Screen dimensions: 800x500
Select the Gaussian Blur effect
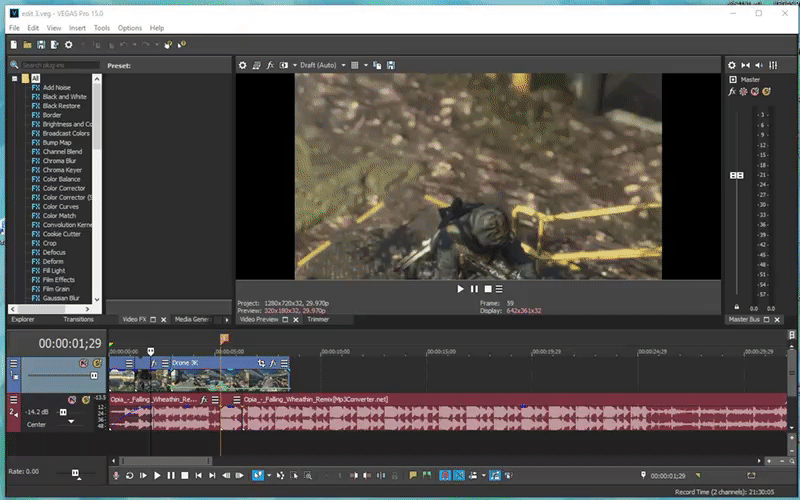click(x=61, y=298)
